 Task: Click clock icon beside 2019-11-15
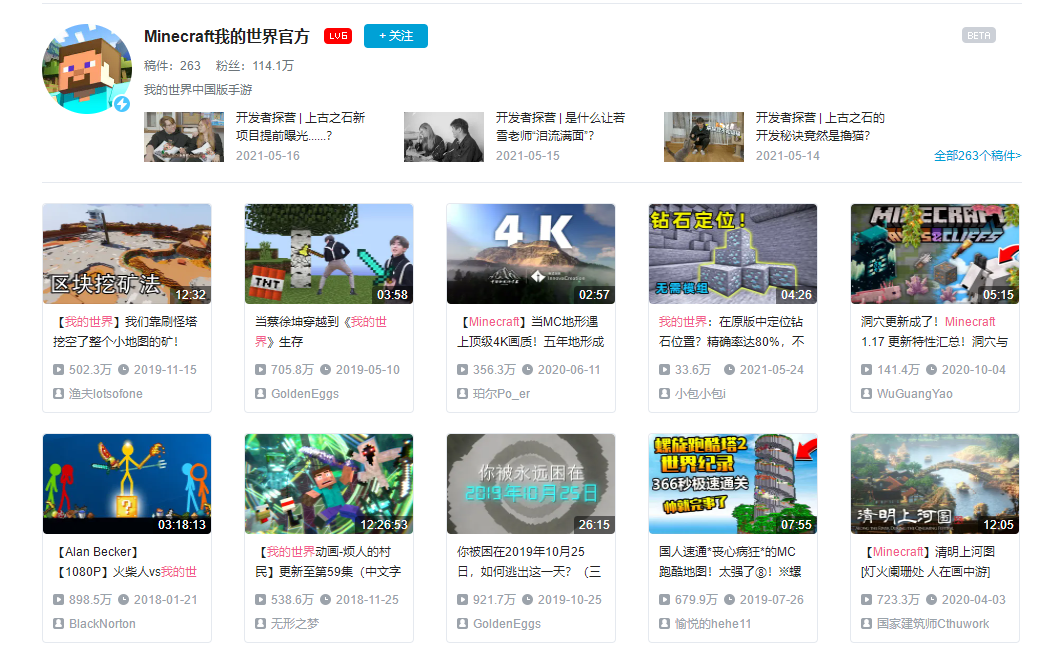point(124,369)
